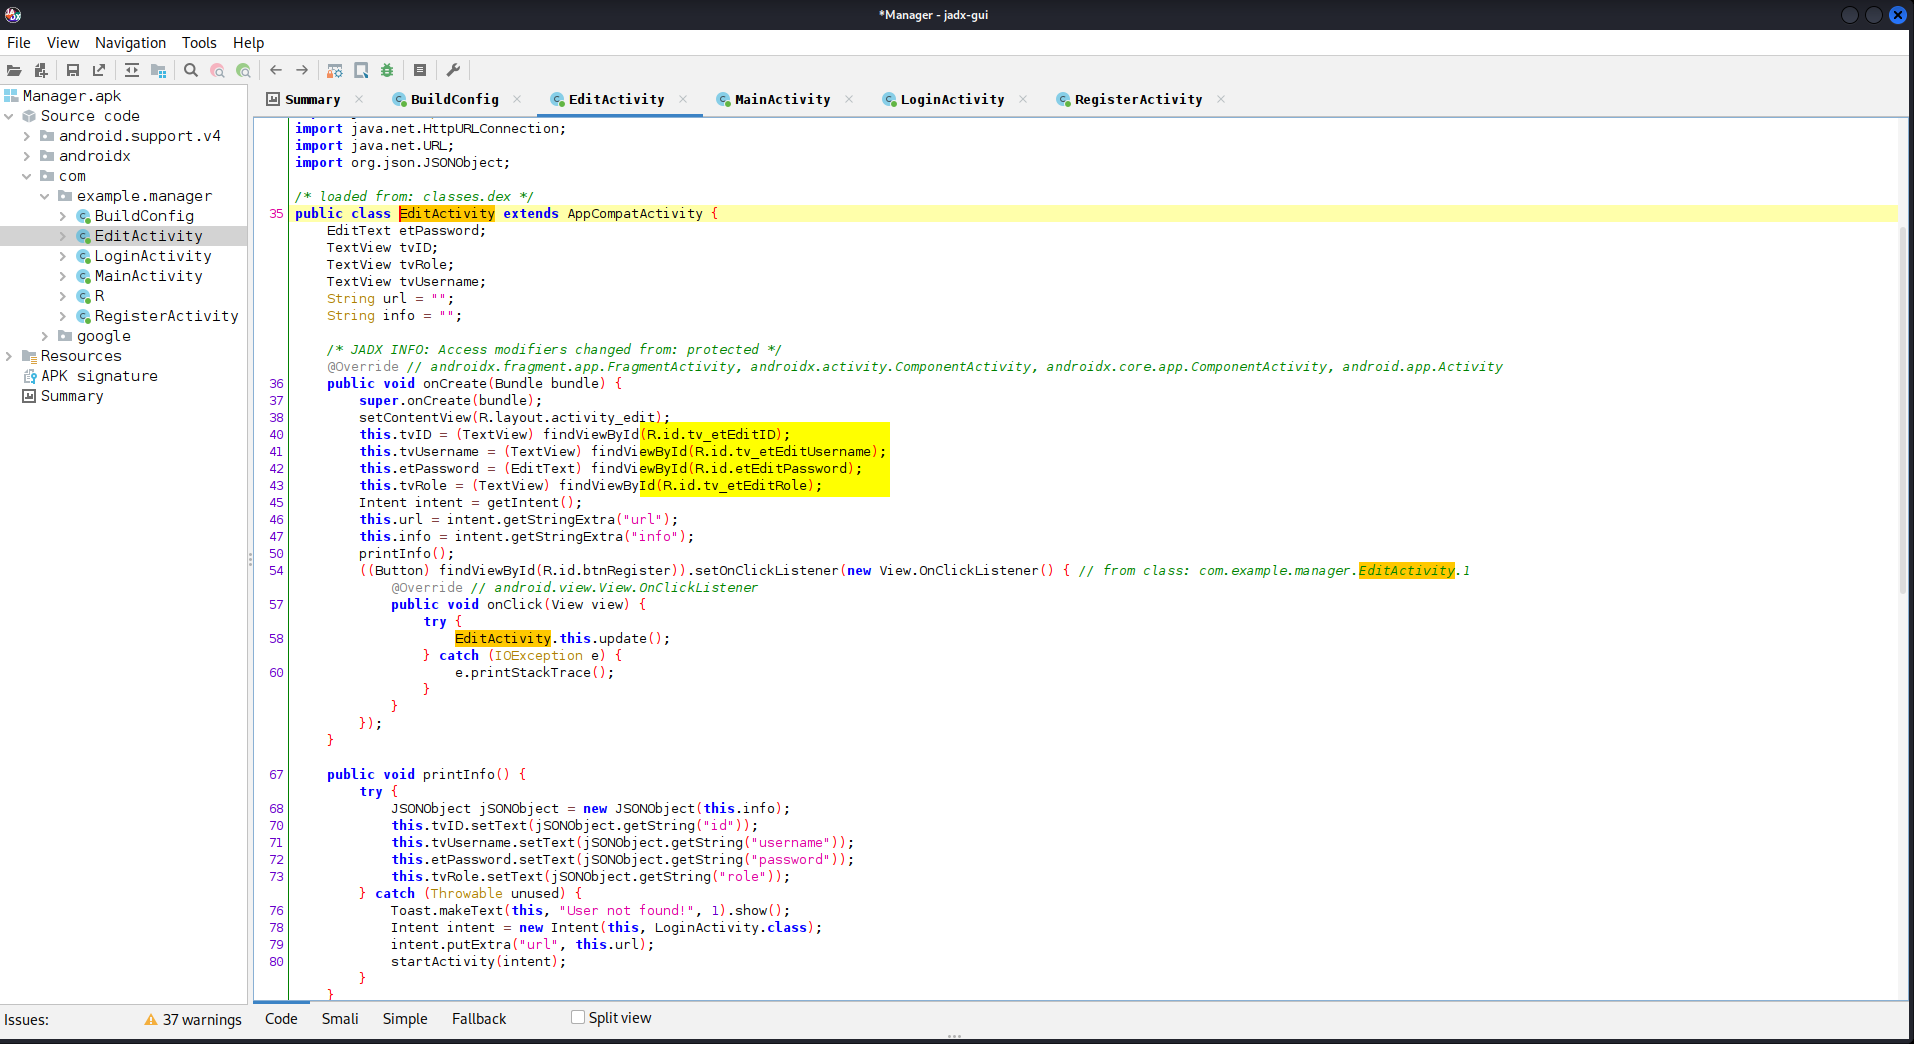Switch to Smali code view
The width and height of the screenshot is (1914, 1044).
click(x=340, y=1019)
